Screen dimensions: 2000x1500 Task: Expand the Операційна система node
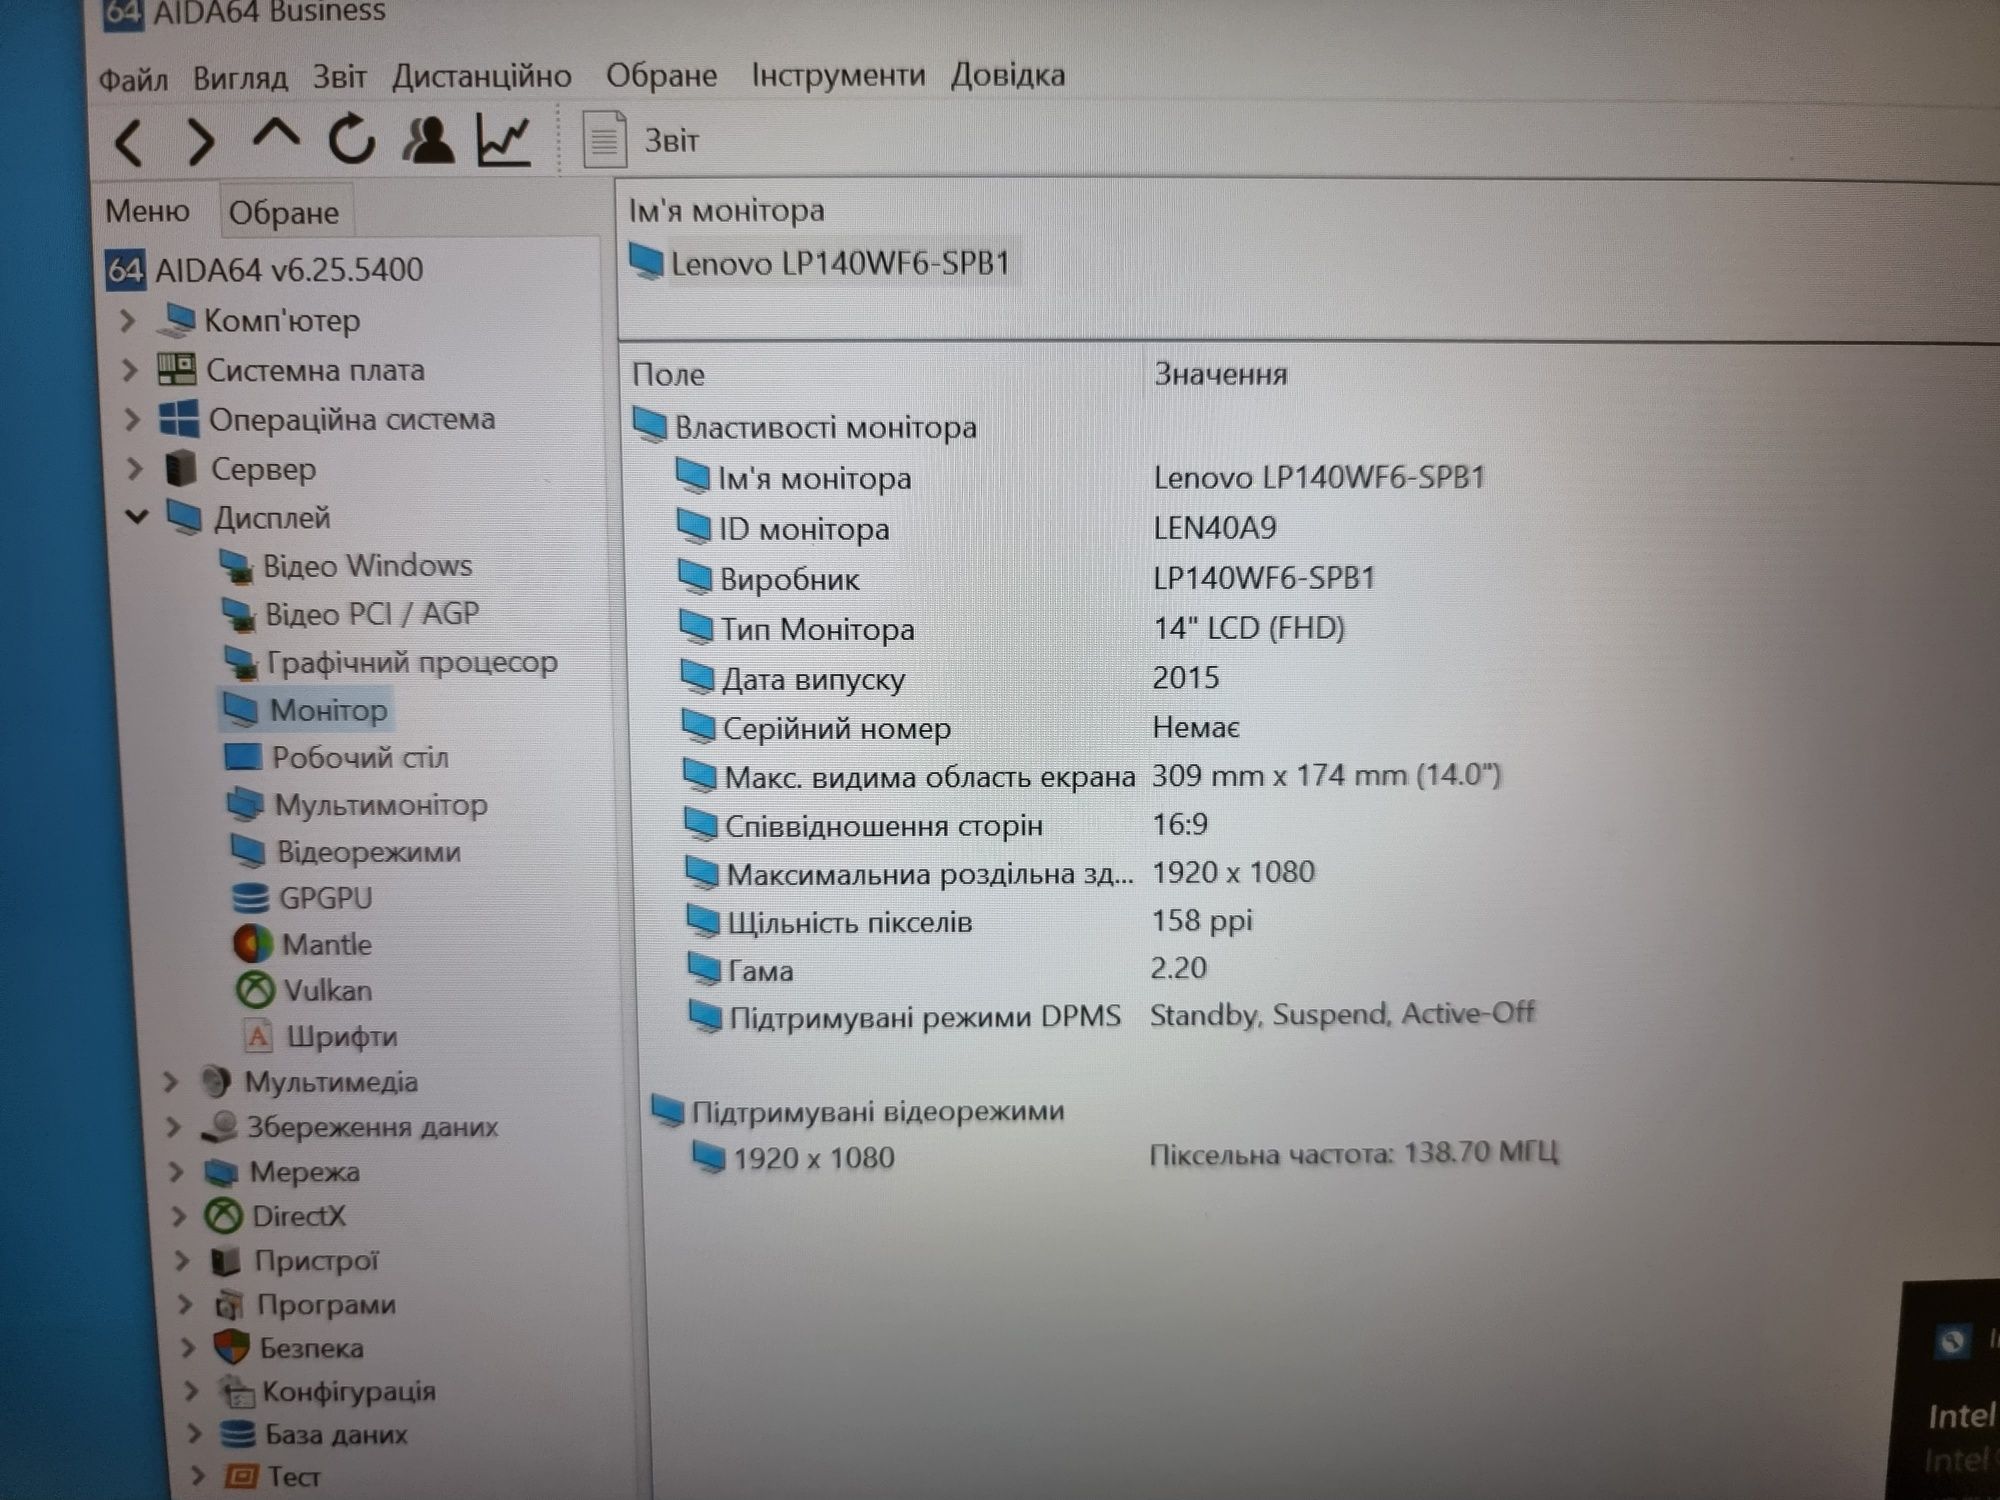click(131, 419)
